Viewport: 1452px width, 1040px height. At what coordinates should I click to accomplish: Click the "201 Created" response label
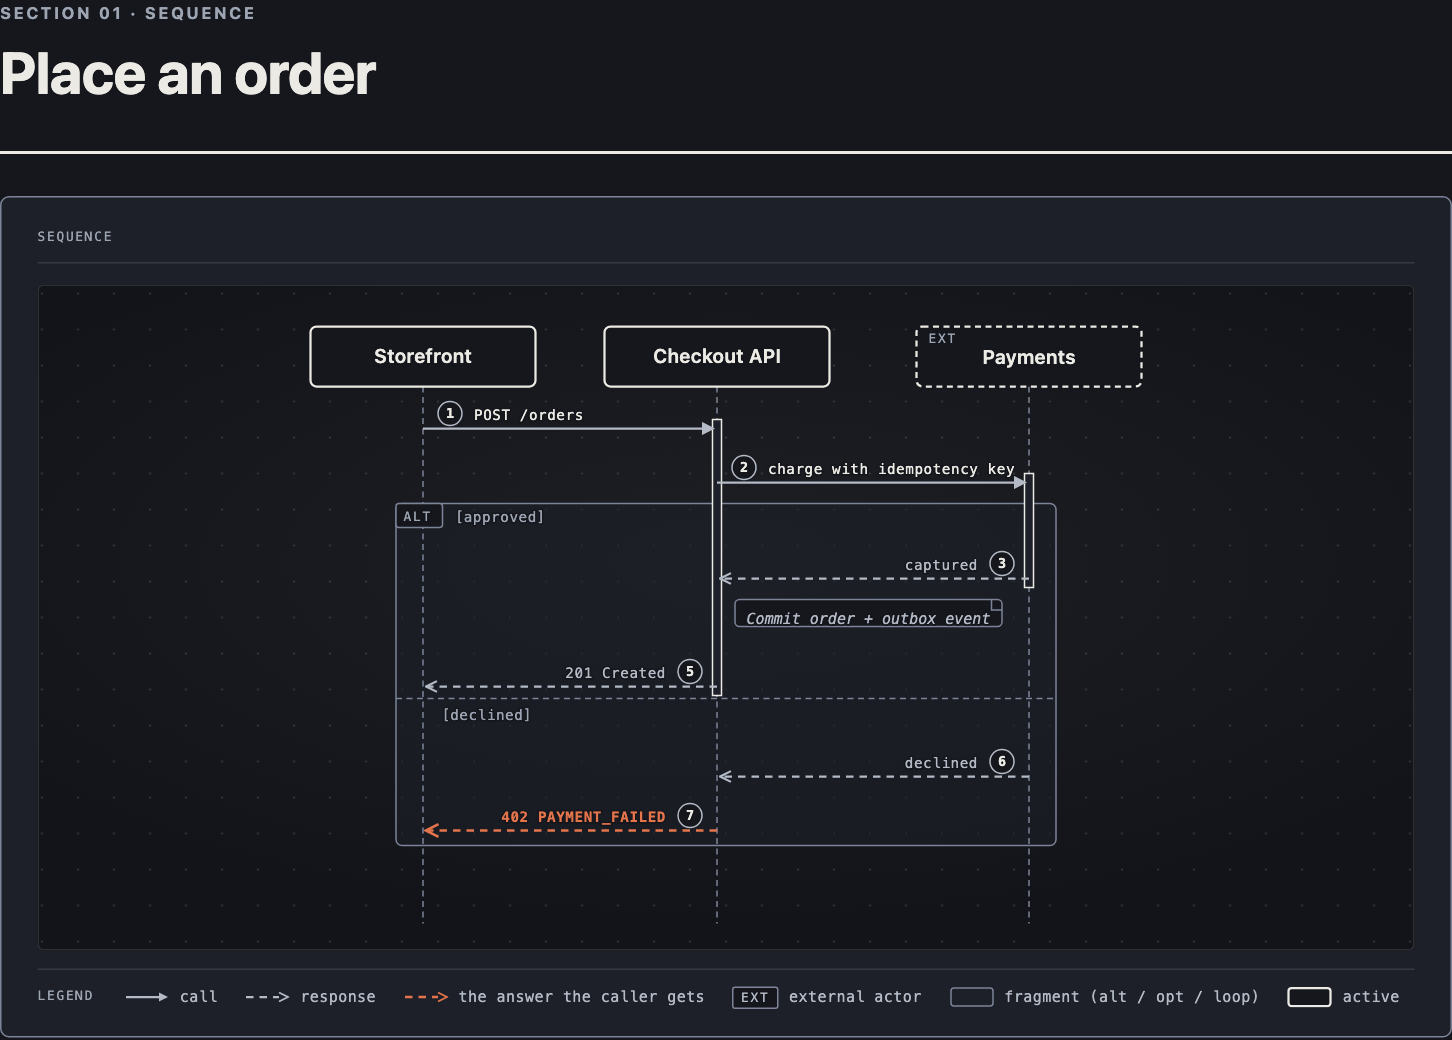pos(615,673)
